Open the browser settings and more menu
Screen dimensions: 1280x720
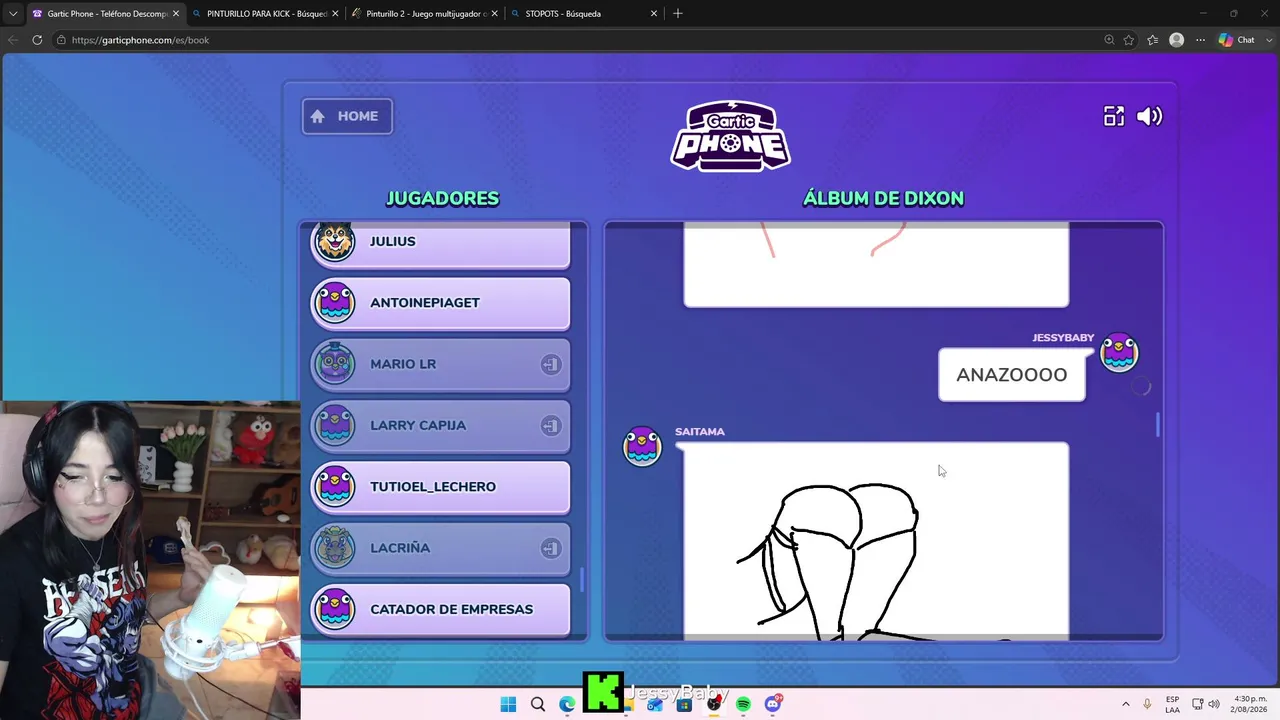pyautogui.click(x=1200, y=40)
